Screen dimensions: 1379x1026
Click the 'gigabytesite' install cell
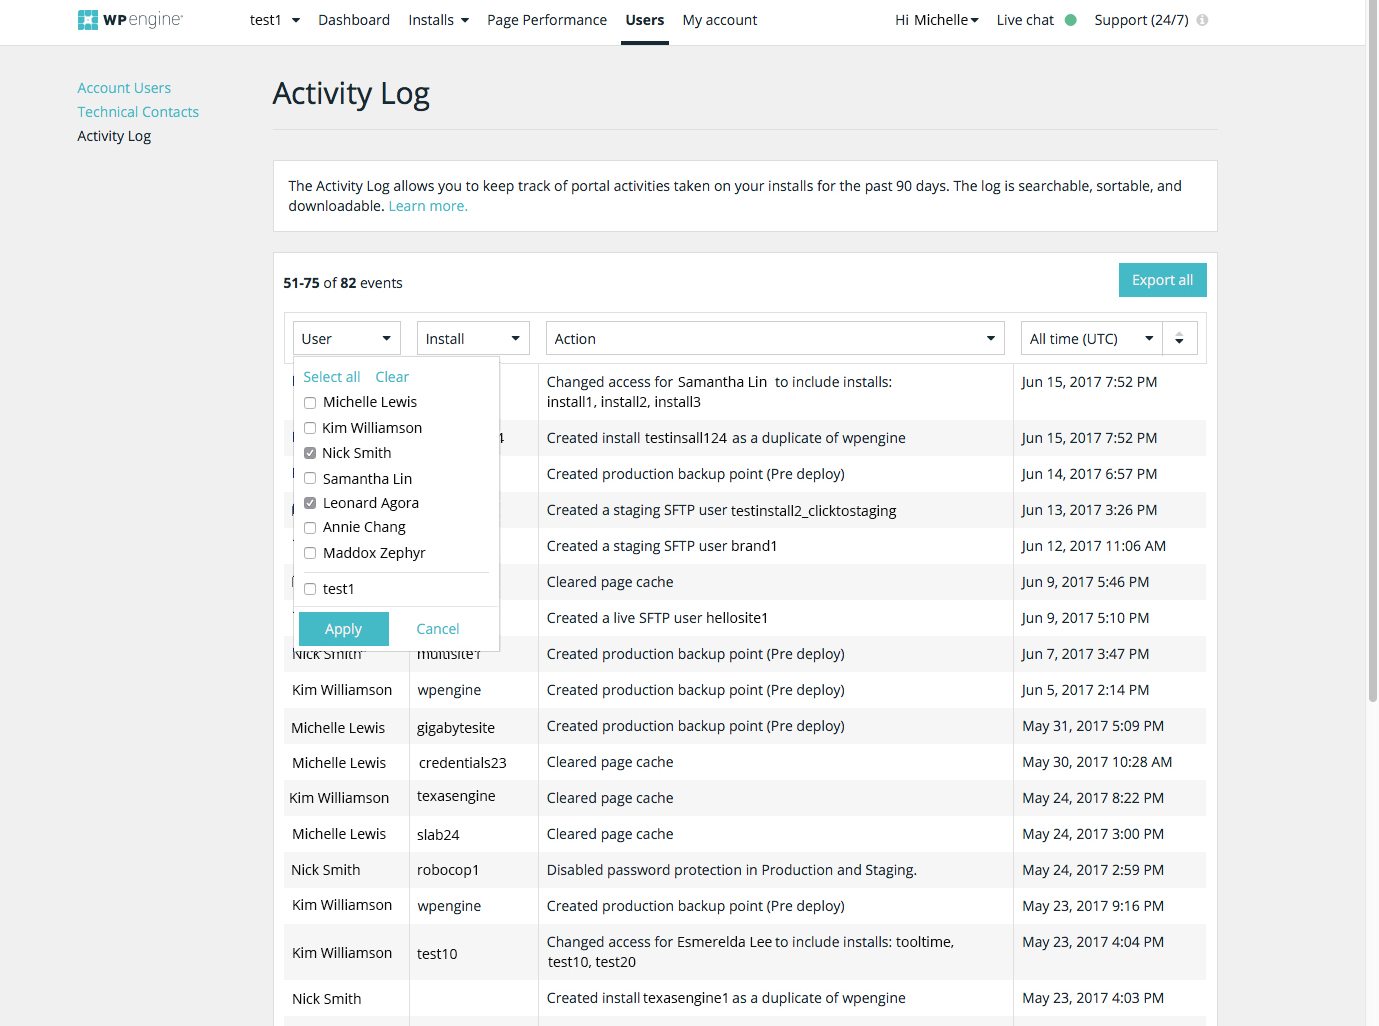[x=456, y=728]
